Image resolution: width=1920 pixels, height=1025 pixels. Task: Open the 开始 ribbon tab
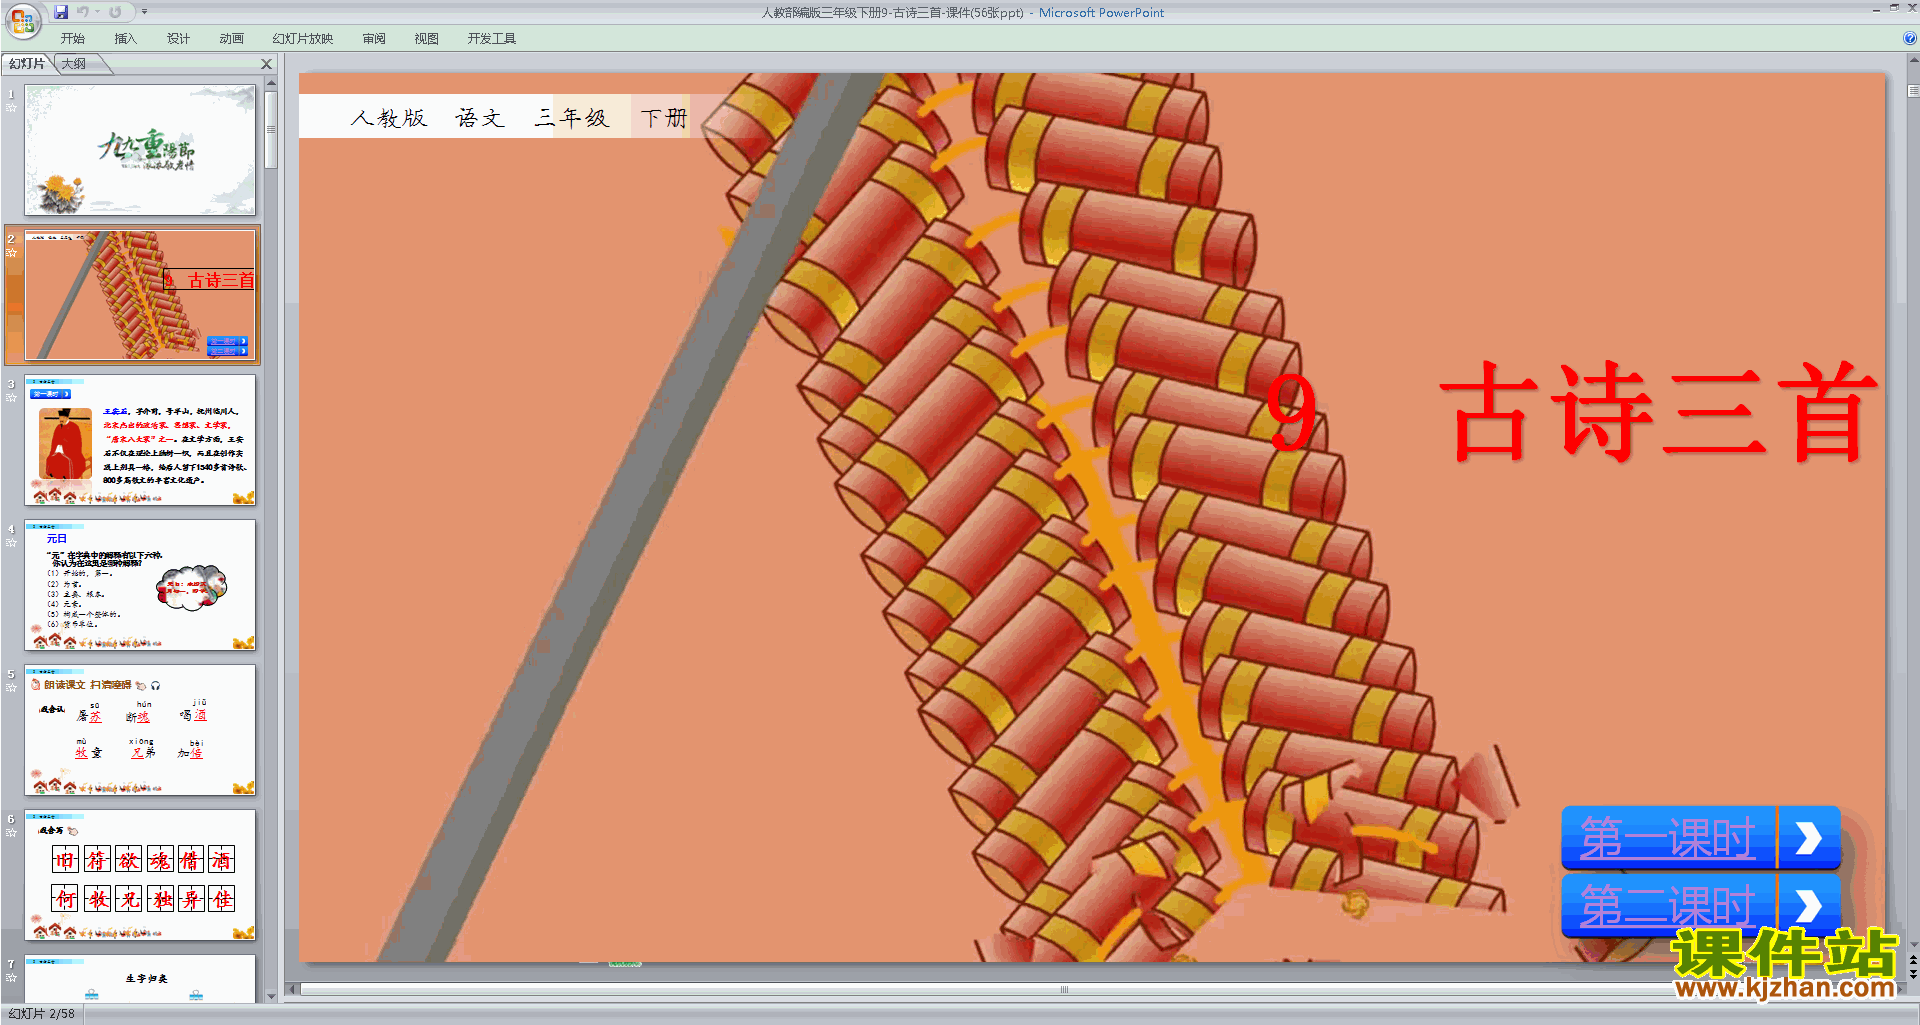click(73, 39)
